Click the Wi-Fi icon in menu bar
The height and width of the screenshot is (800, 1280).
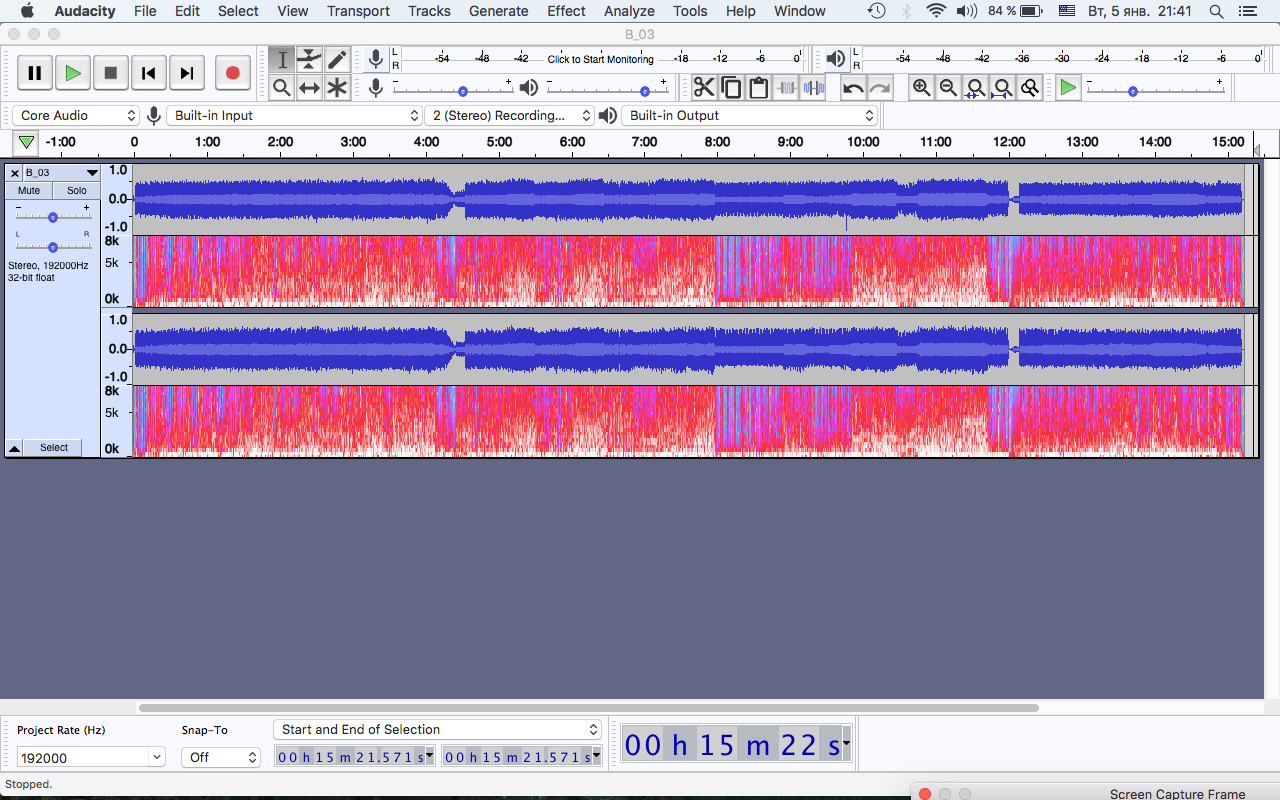[x=936, y=11]
